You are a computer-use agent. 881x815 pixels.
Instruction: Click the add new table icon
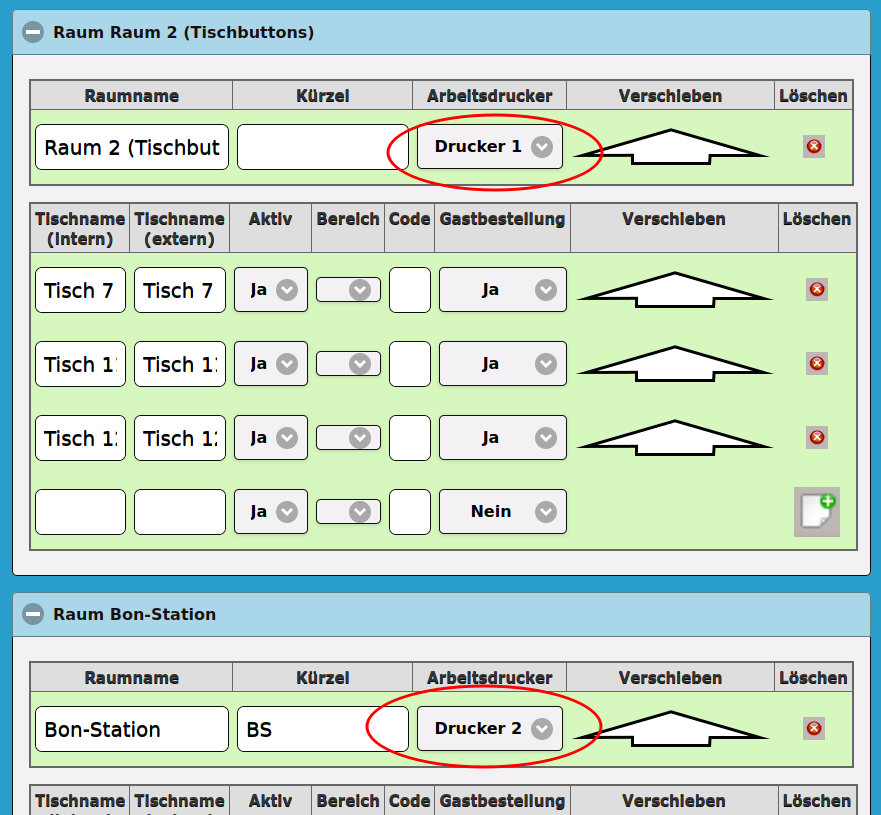pos(816,512)
